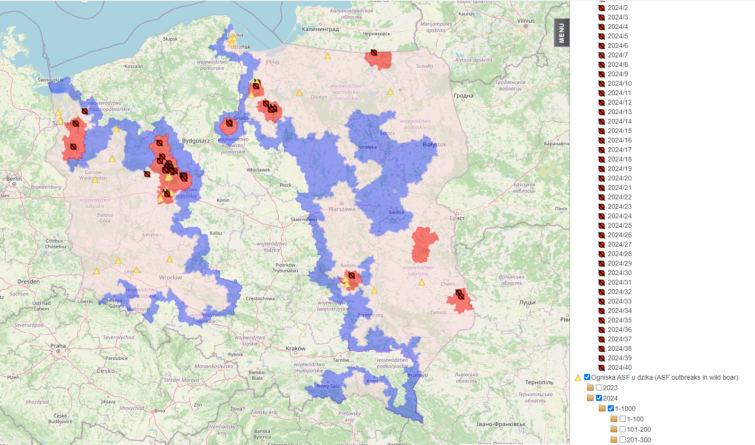Click the MENU tab on the map edge
This screenshot has width=755, height=445.
(562, 33)
